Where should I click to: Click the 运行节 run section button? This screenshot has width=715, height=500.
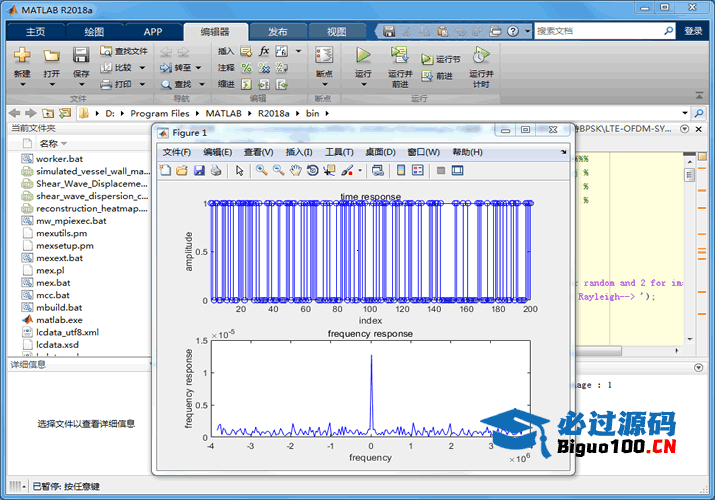pyautogui.click(x=440, y=59)
